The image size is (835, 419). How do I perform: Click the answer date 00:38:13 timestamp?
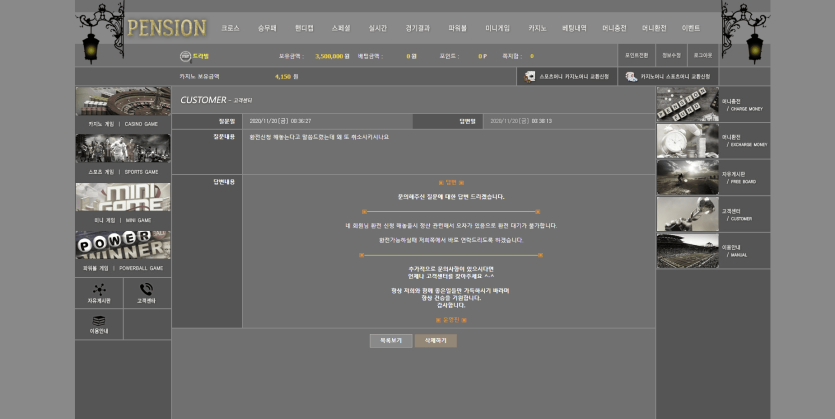coord(521,121)
